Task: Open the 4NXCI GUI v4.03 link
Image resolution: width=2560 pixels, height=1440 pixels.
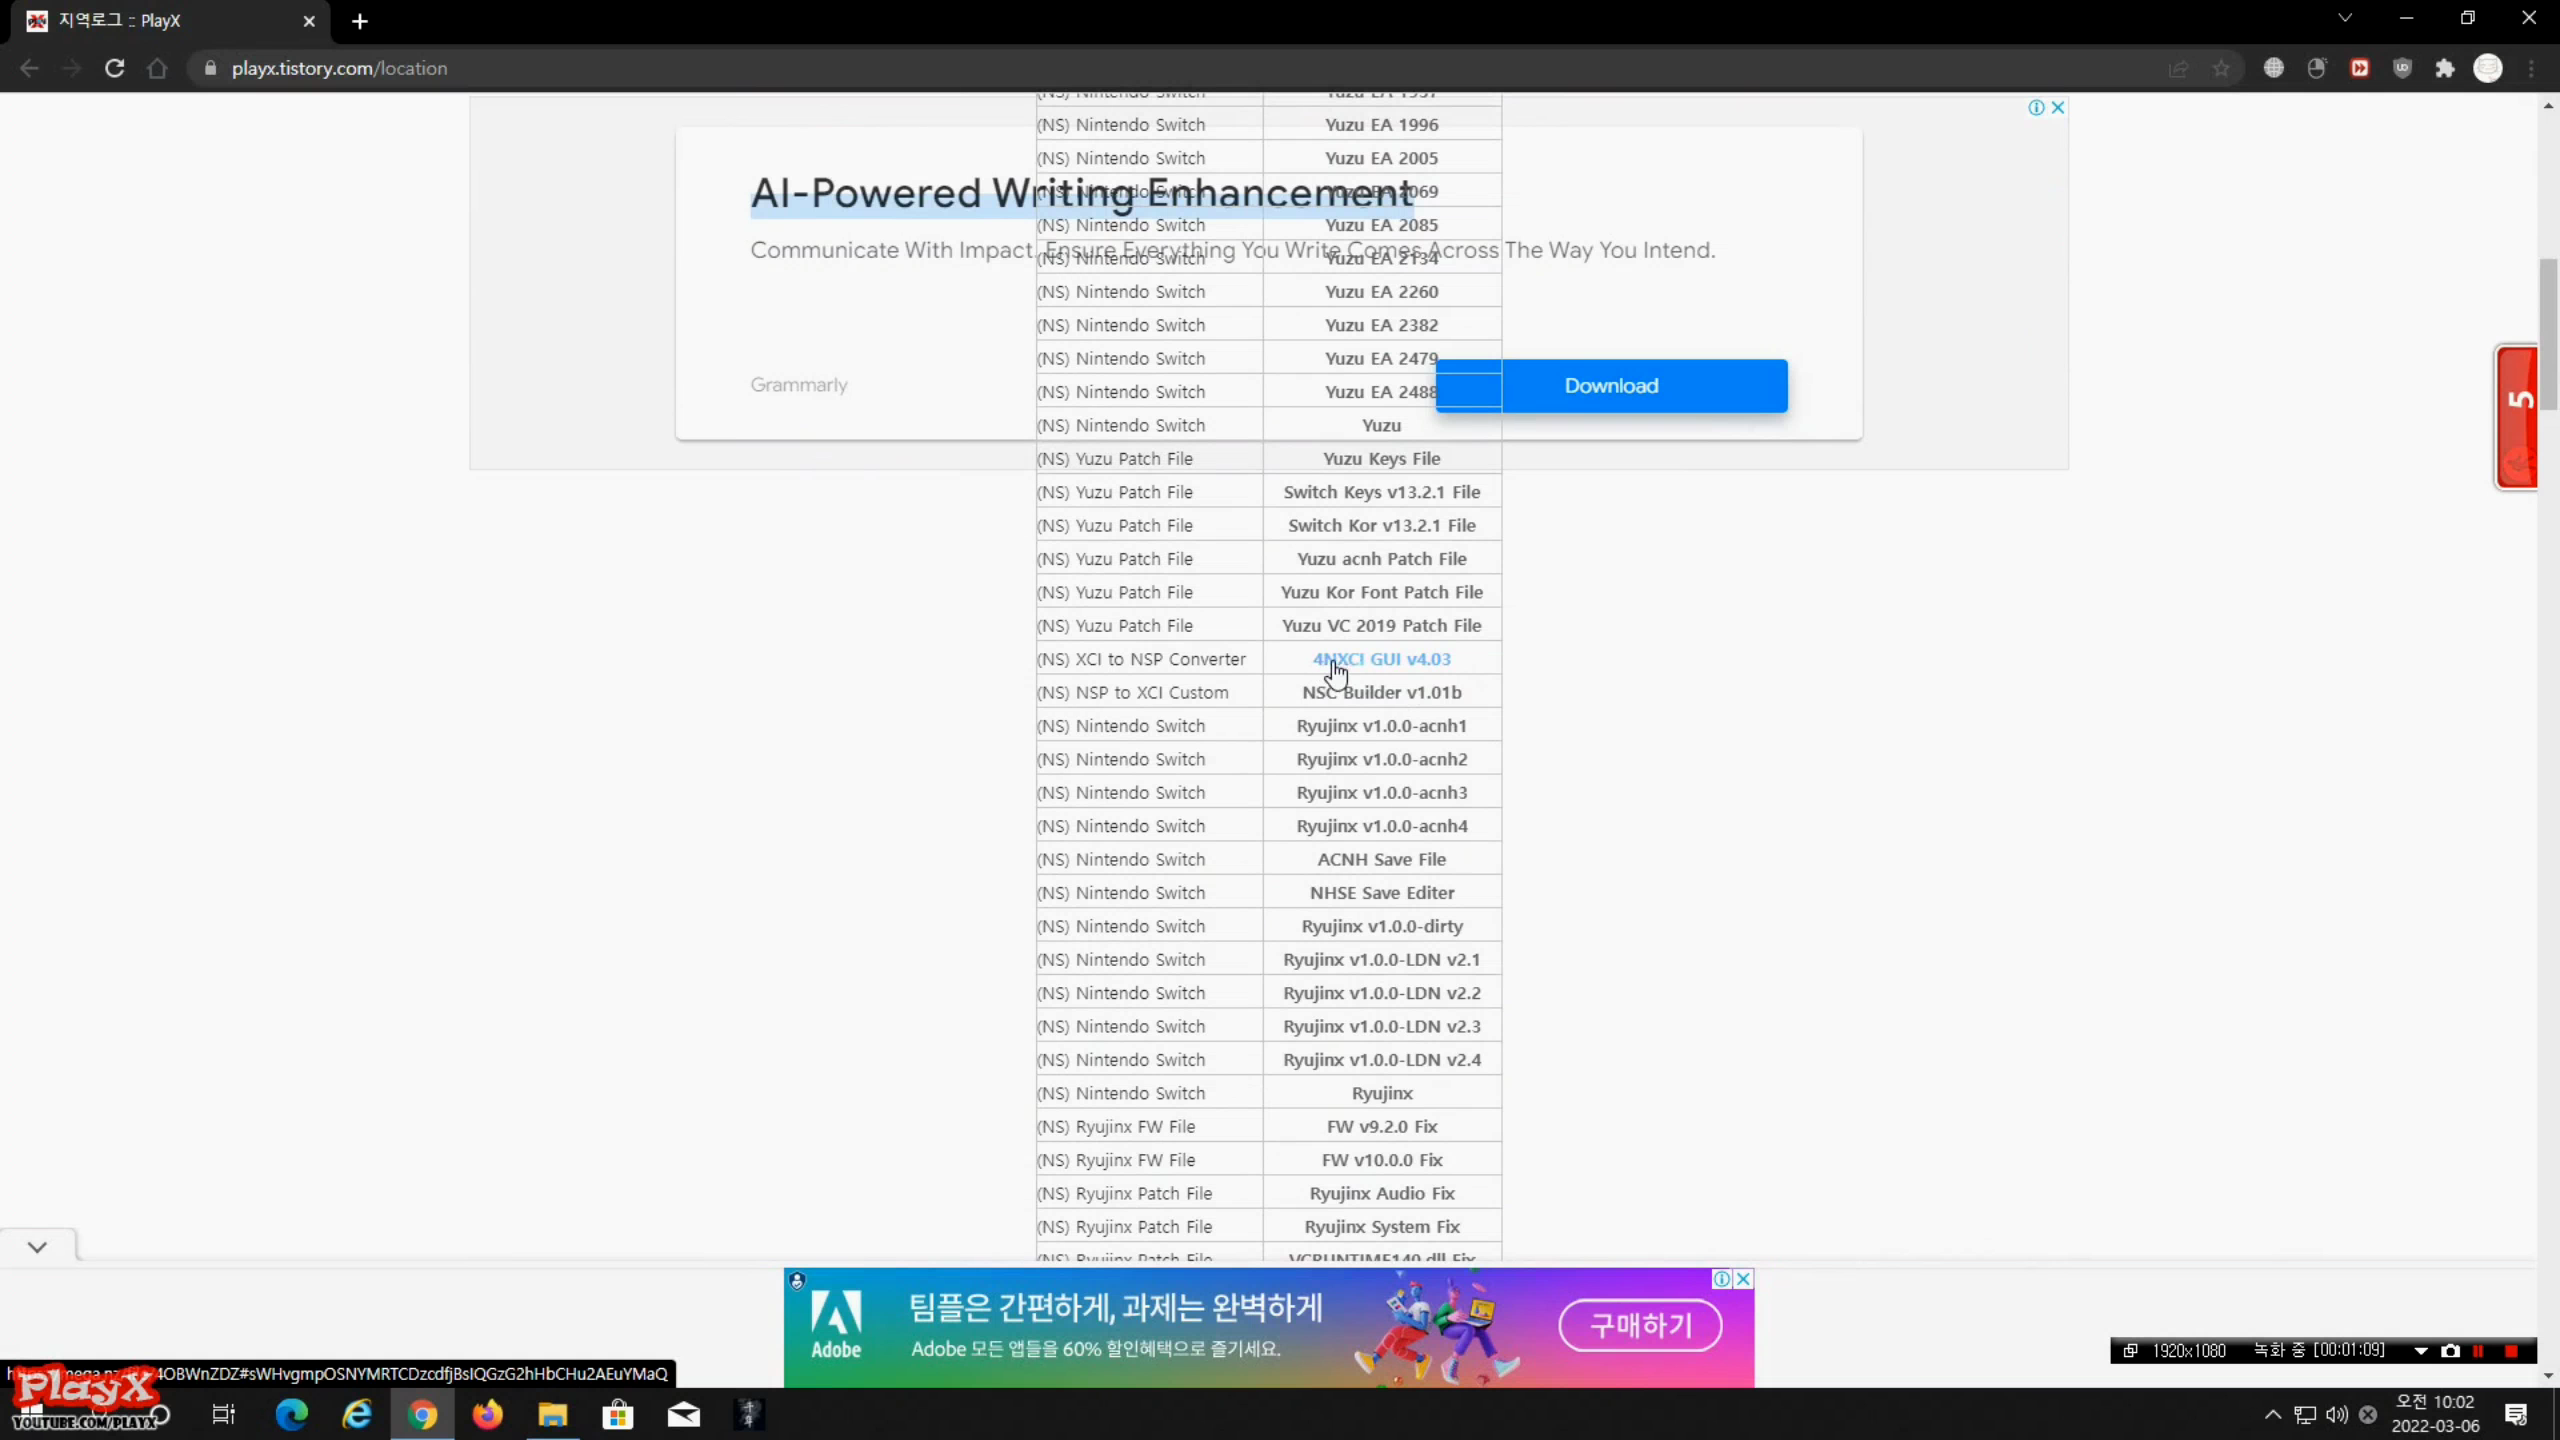Action: coord(1381,659)
